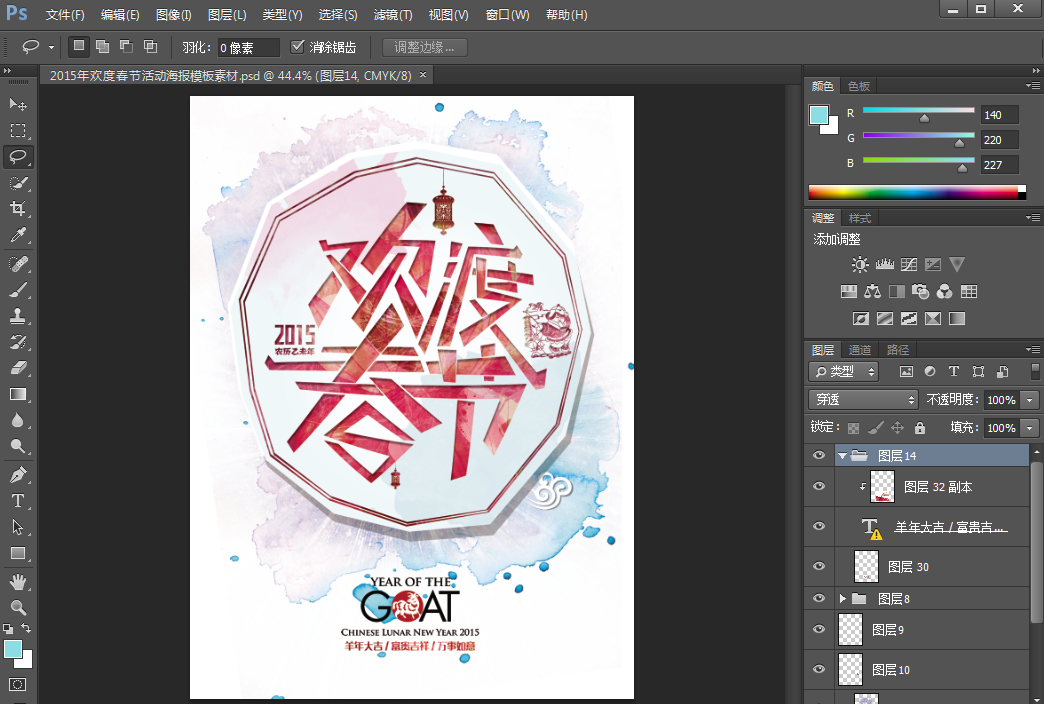Image resolution: width=1044 pixels, height=704 pixels.
Task: Close the open document tab
Action: point(422,75)
